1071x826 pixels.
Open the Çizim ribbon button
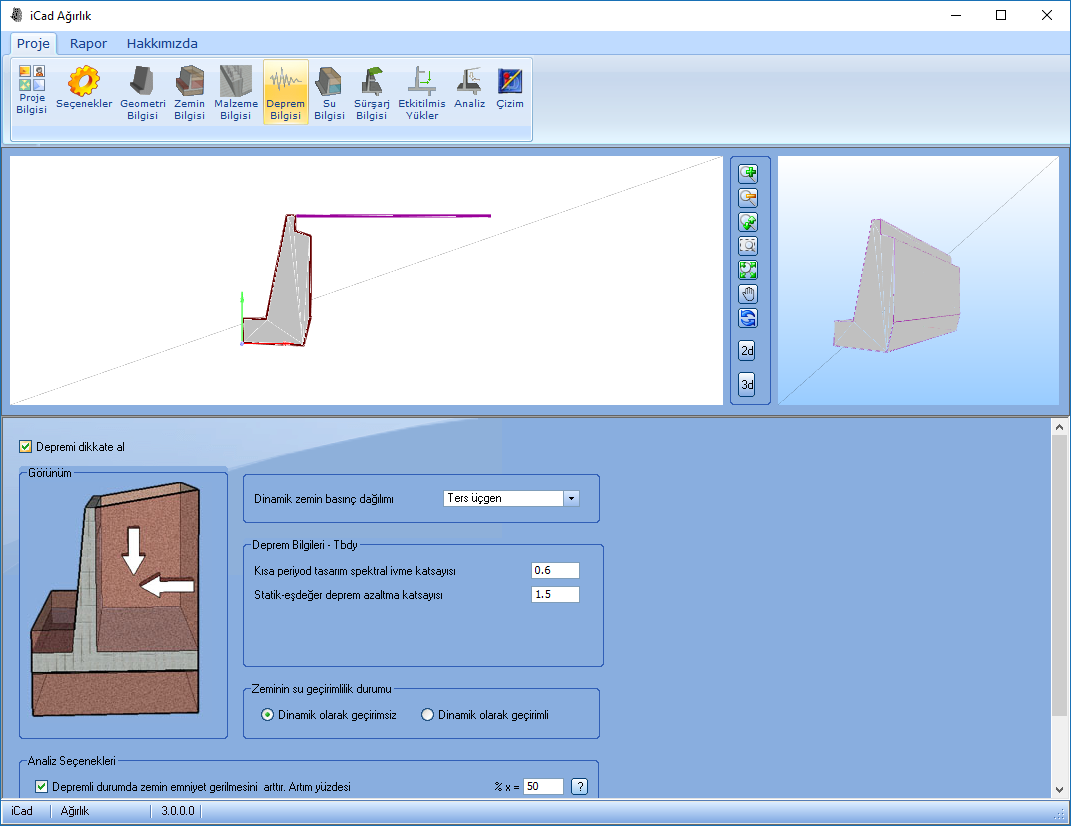point(510,87)
